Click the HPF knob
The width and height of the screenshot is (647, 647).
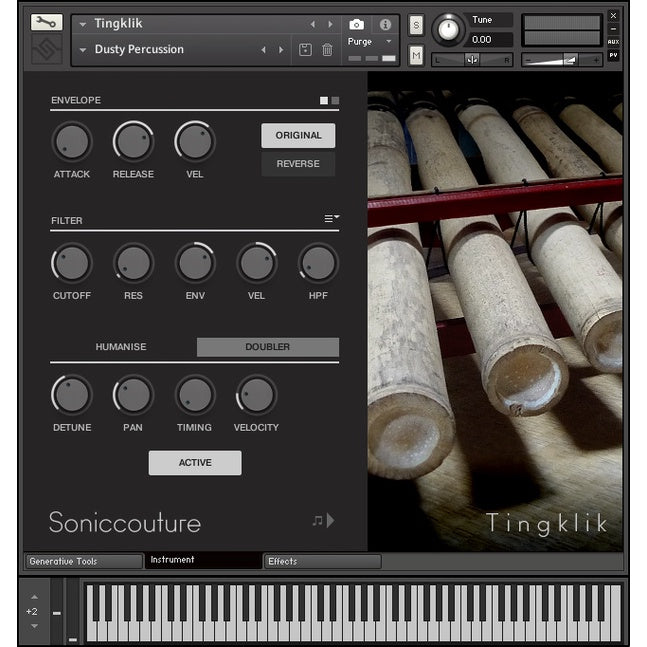pos(318,263)
